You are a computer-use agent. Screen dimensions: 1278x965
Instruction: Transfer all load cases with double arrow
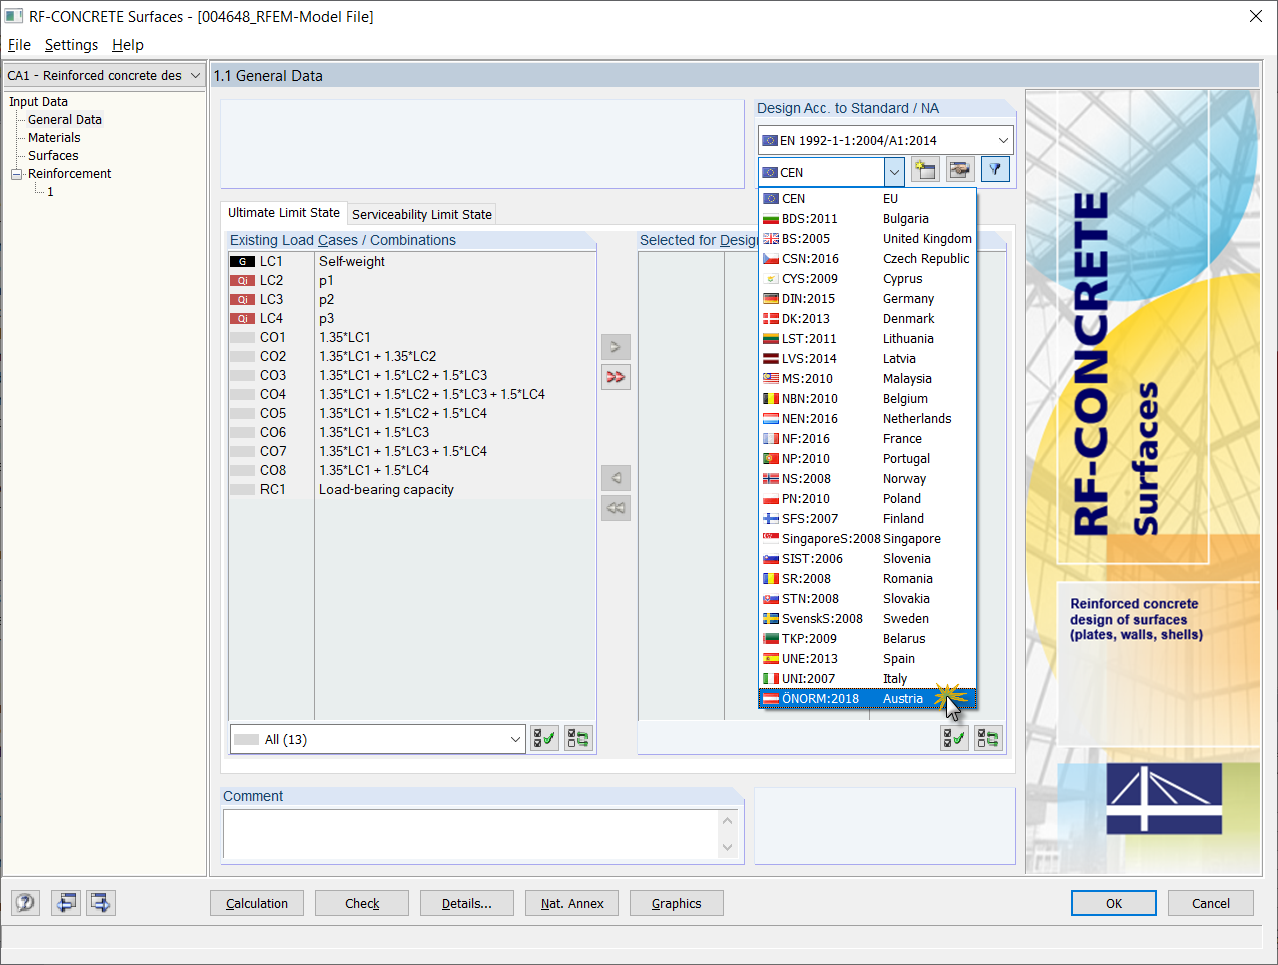615,377
